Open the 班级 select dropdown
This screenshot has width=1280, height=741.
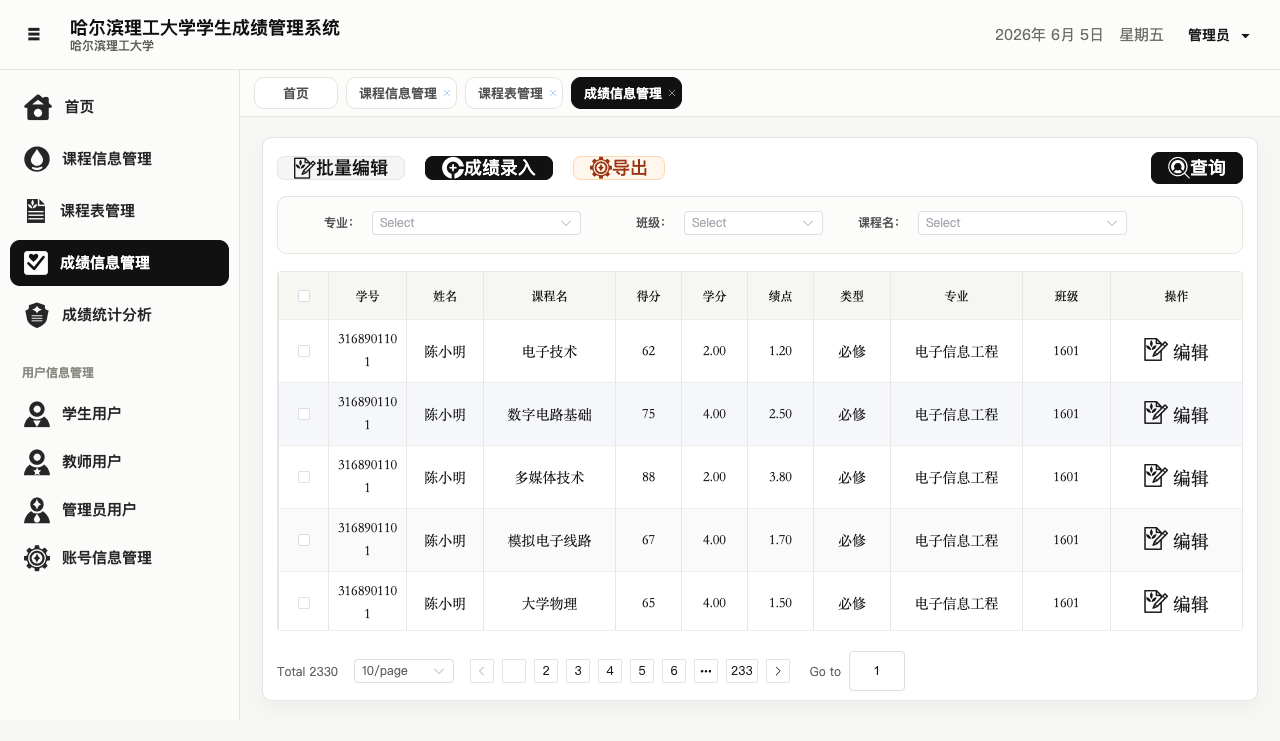753,223
